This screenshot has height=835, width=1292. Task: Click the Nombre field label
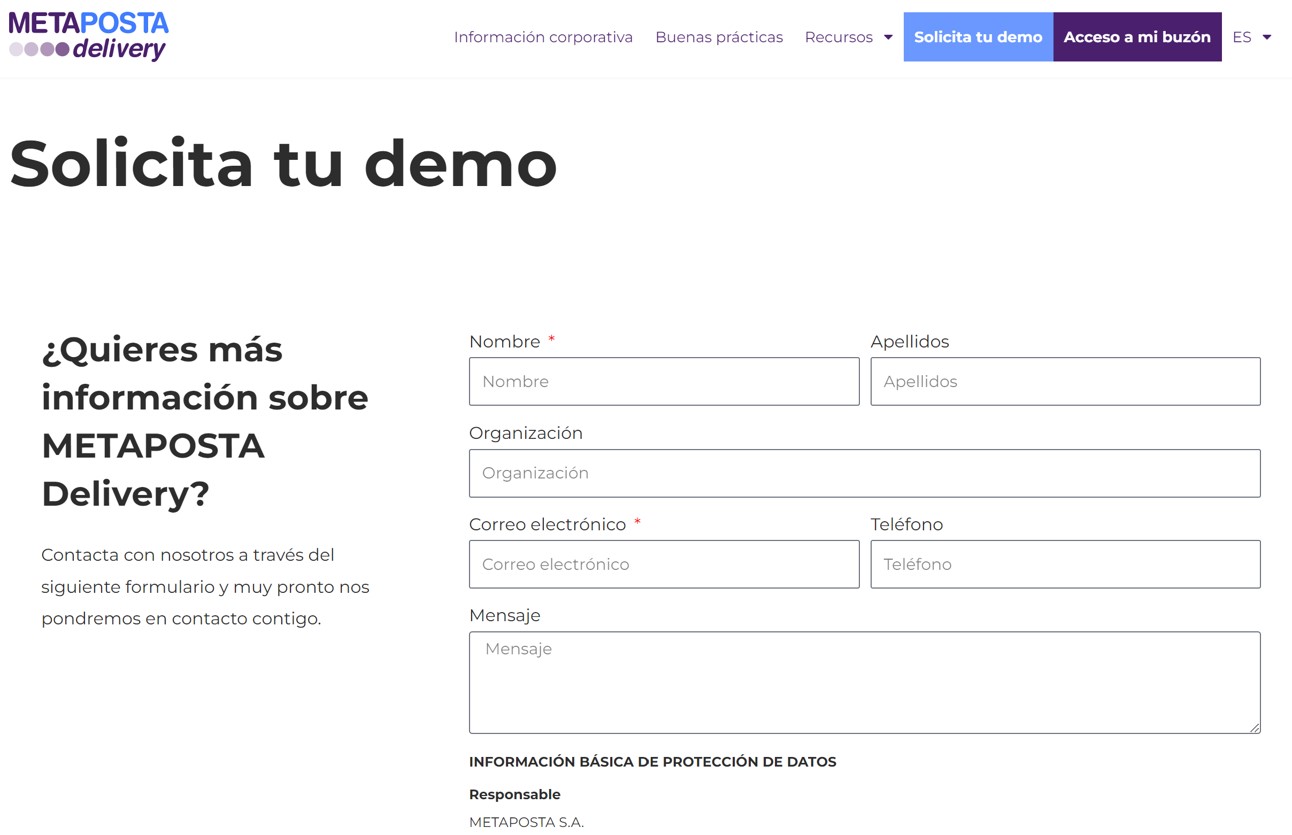(x=505, y=342)
